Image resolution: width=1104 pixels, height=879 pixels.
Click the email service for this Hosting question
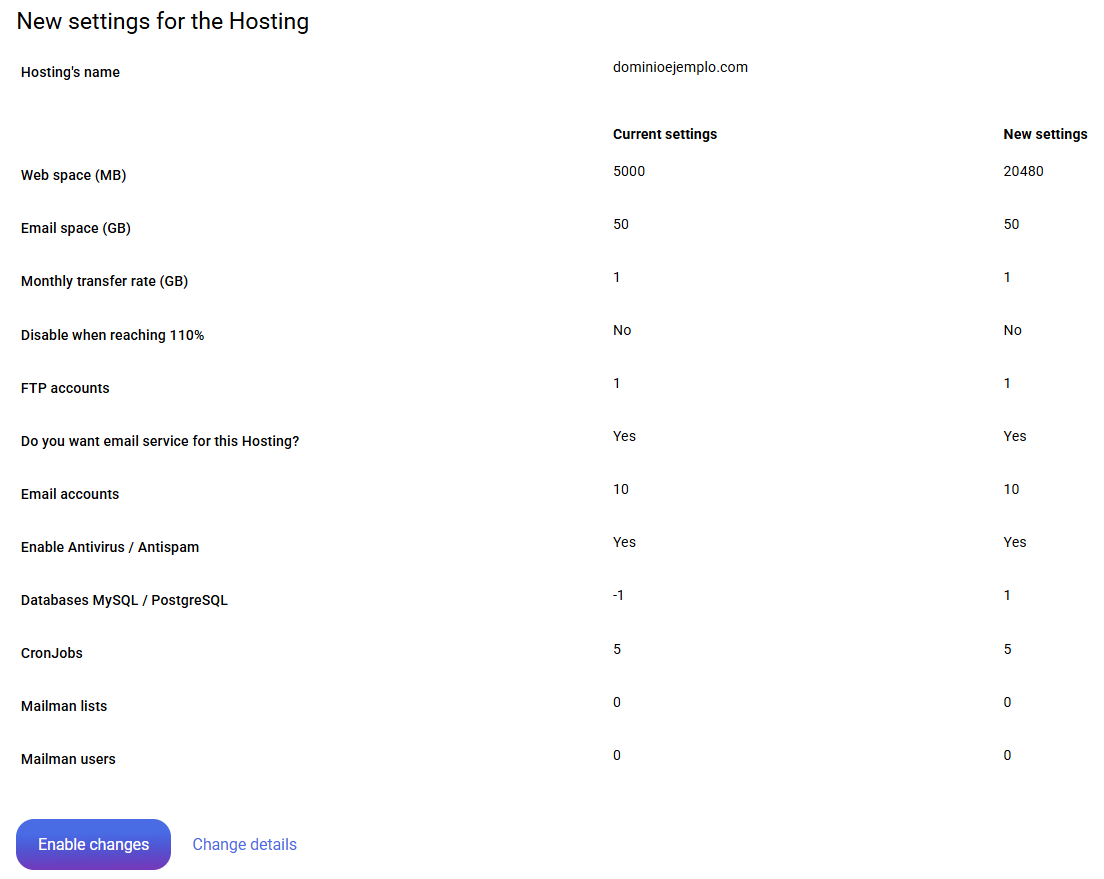(x=160, y=441)
